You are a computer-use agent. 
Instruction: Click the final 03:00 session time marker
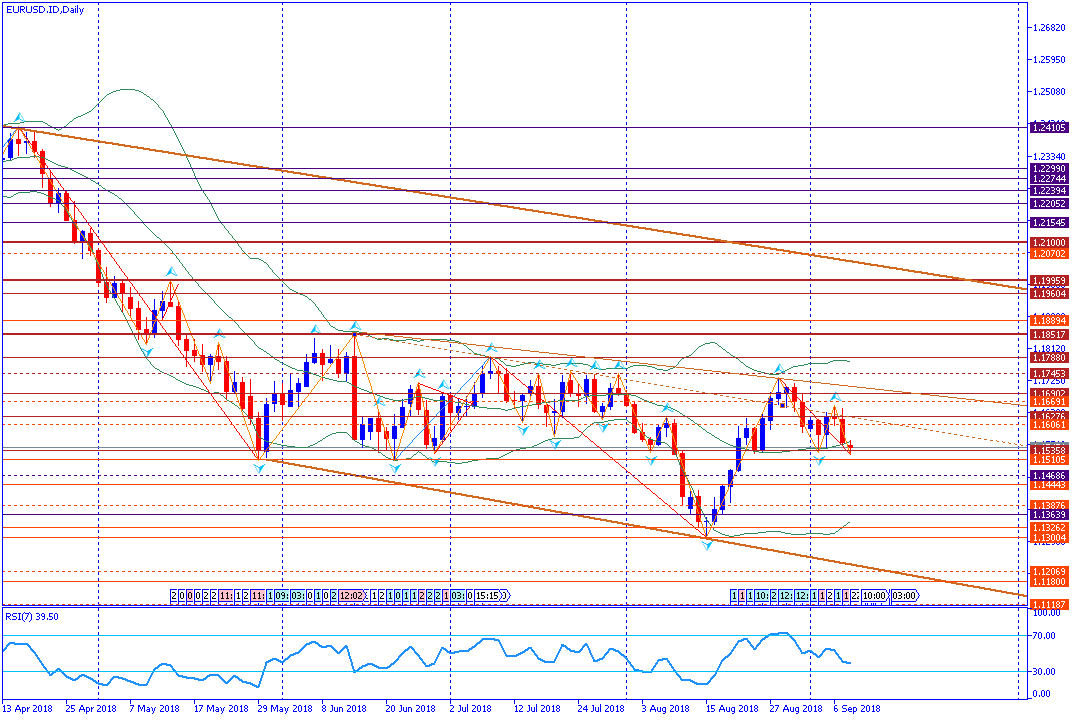[x=904, y=596]
